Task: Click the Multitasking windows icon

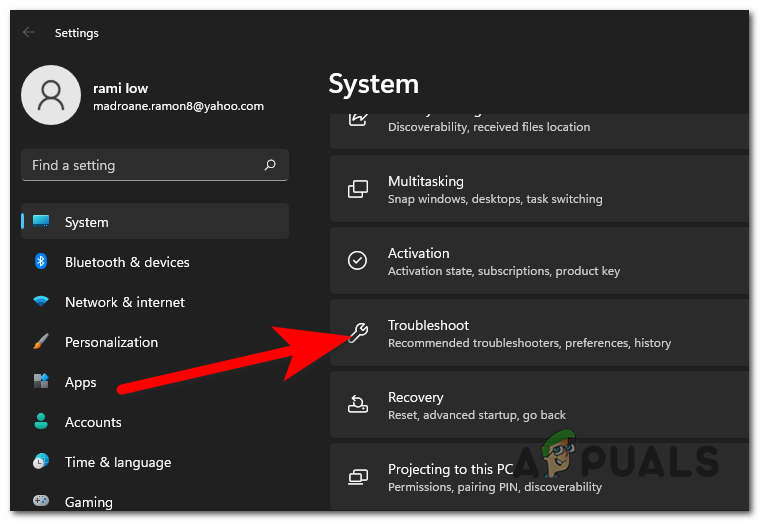Action: point(358,189)
